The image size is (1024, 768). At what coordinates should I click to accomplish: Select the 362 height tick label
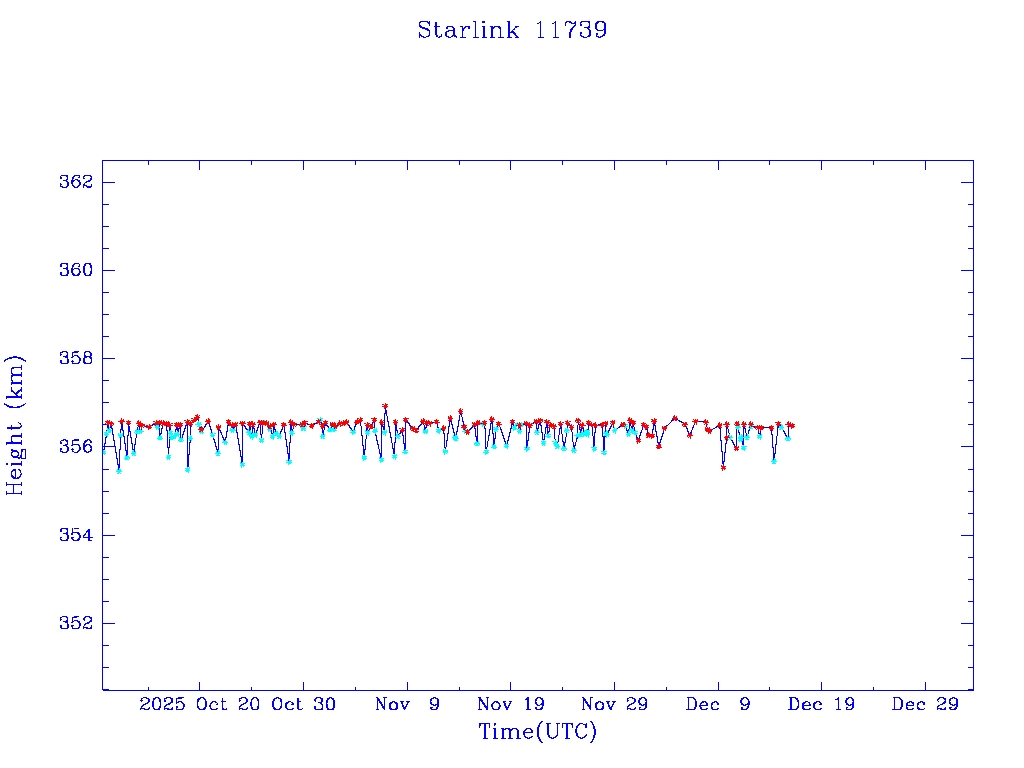click(76, 182)
